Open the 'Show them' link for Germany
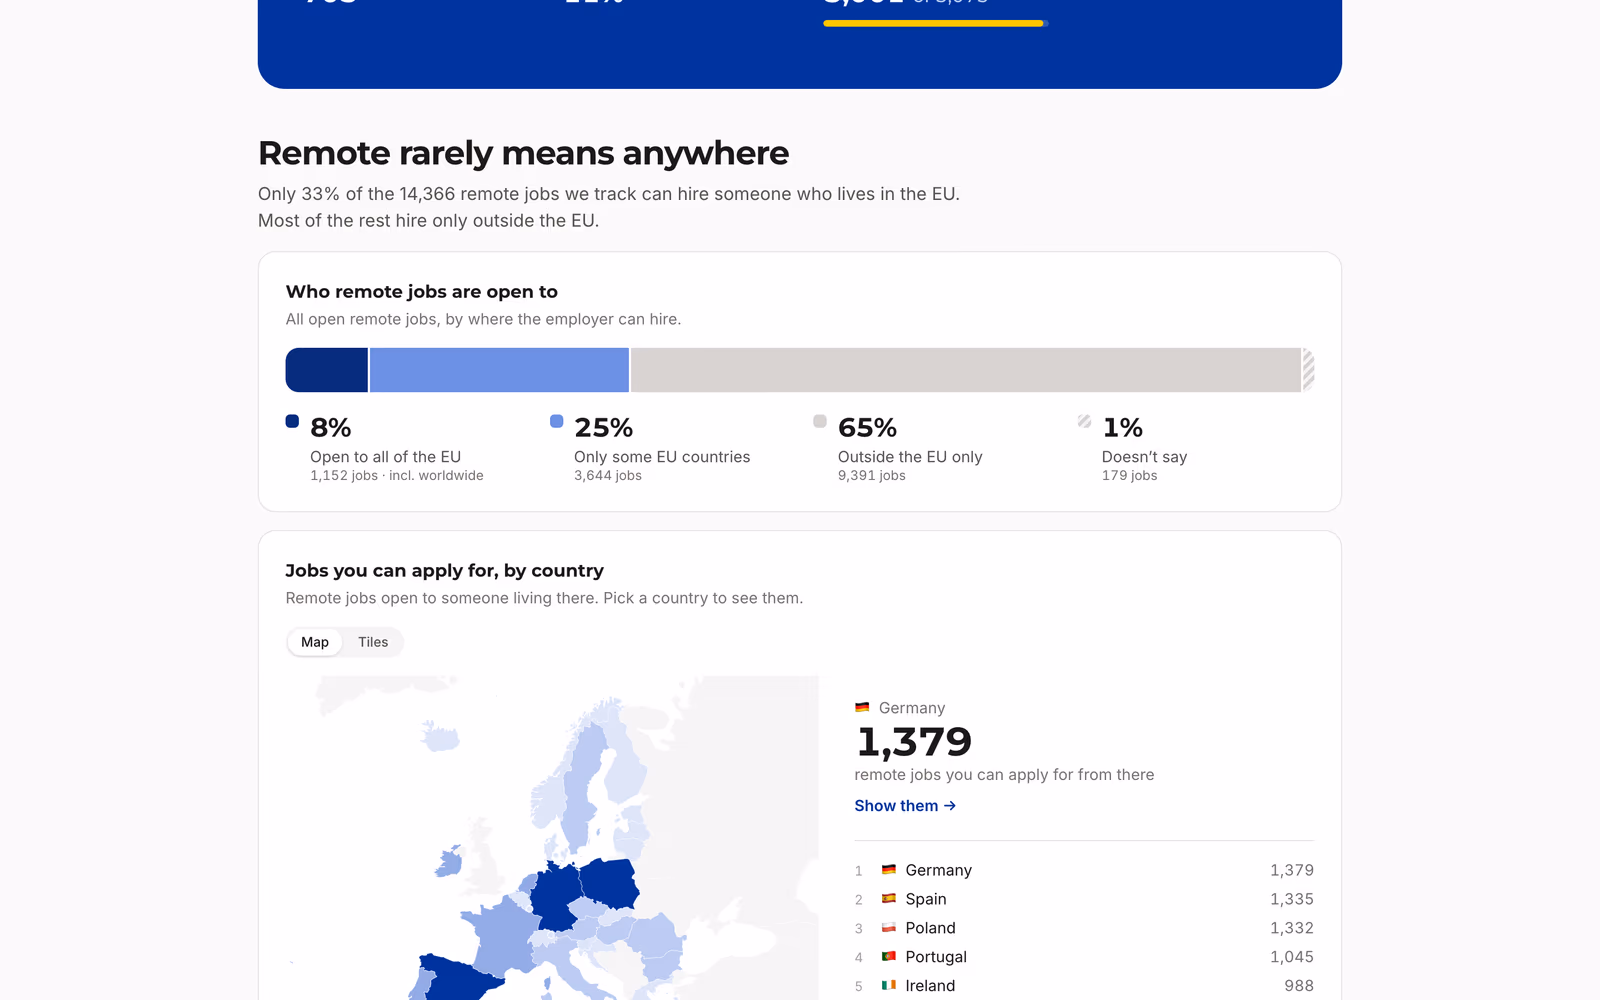The height and width of the screenshot is (1000, 1600). coord(905,806)
